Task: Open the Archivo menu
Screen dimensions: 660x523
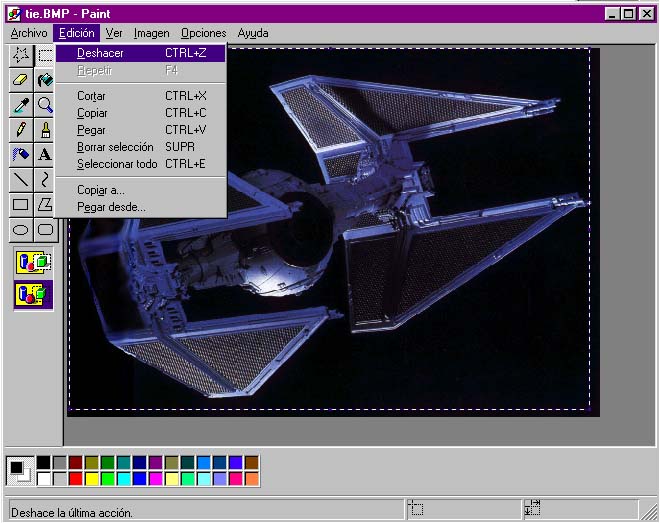Action: click(x=29, y=33)
